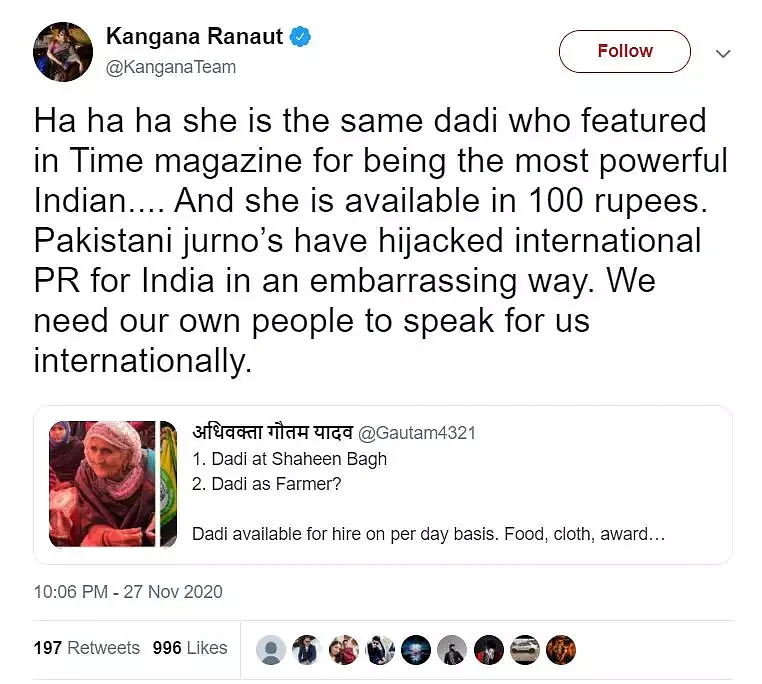View the 197 Retweets list
This screenshot has height=684, width=762.
pyautogui.click(x=87, y=648)
